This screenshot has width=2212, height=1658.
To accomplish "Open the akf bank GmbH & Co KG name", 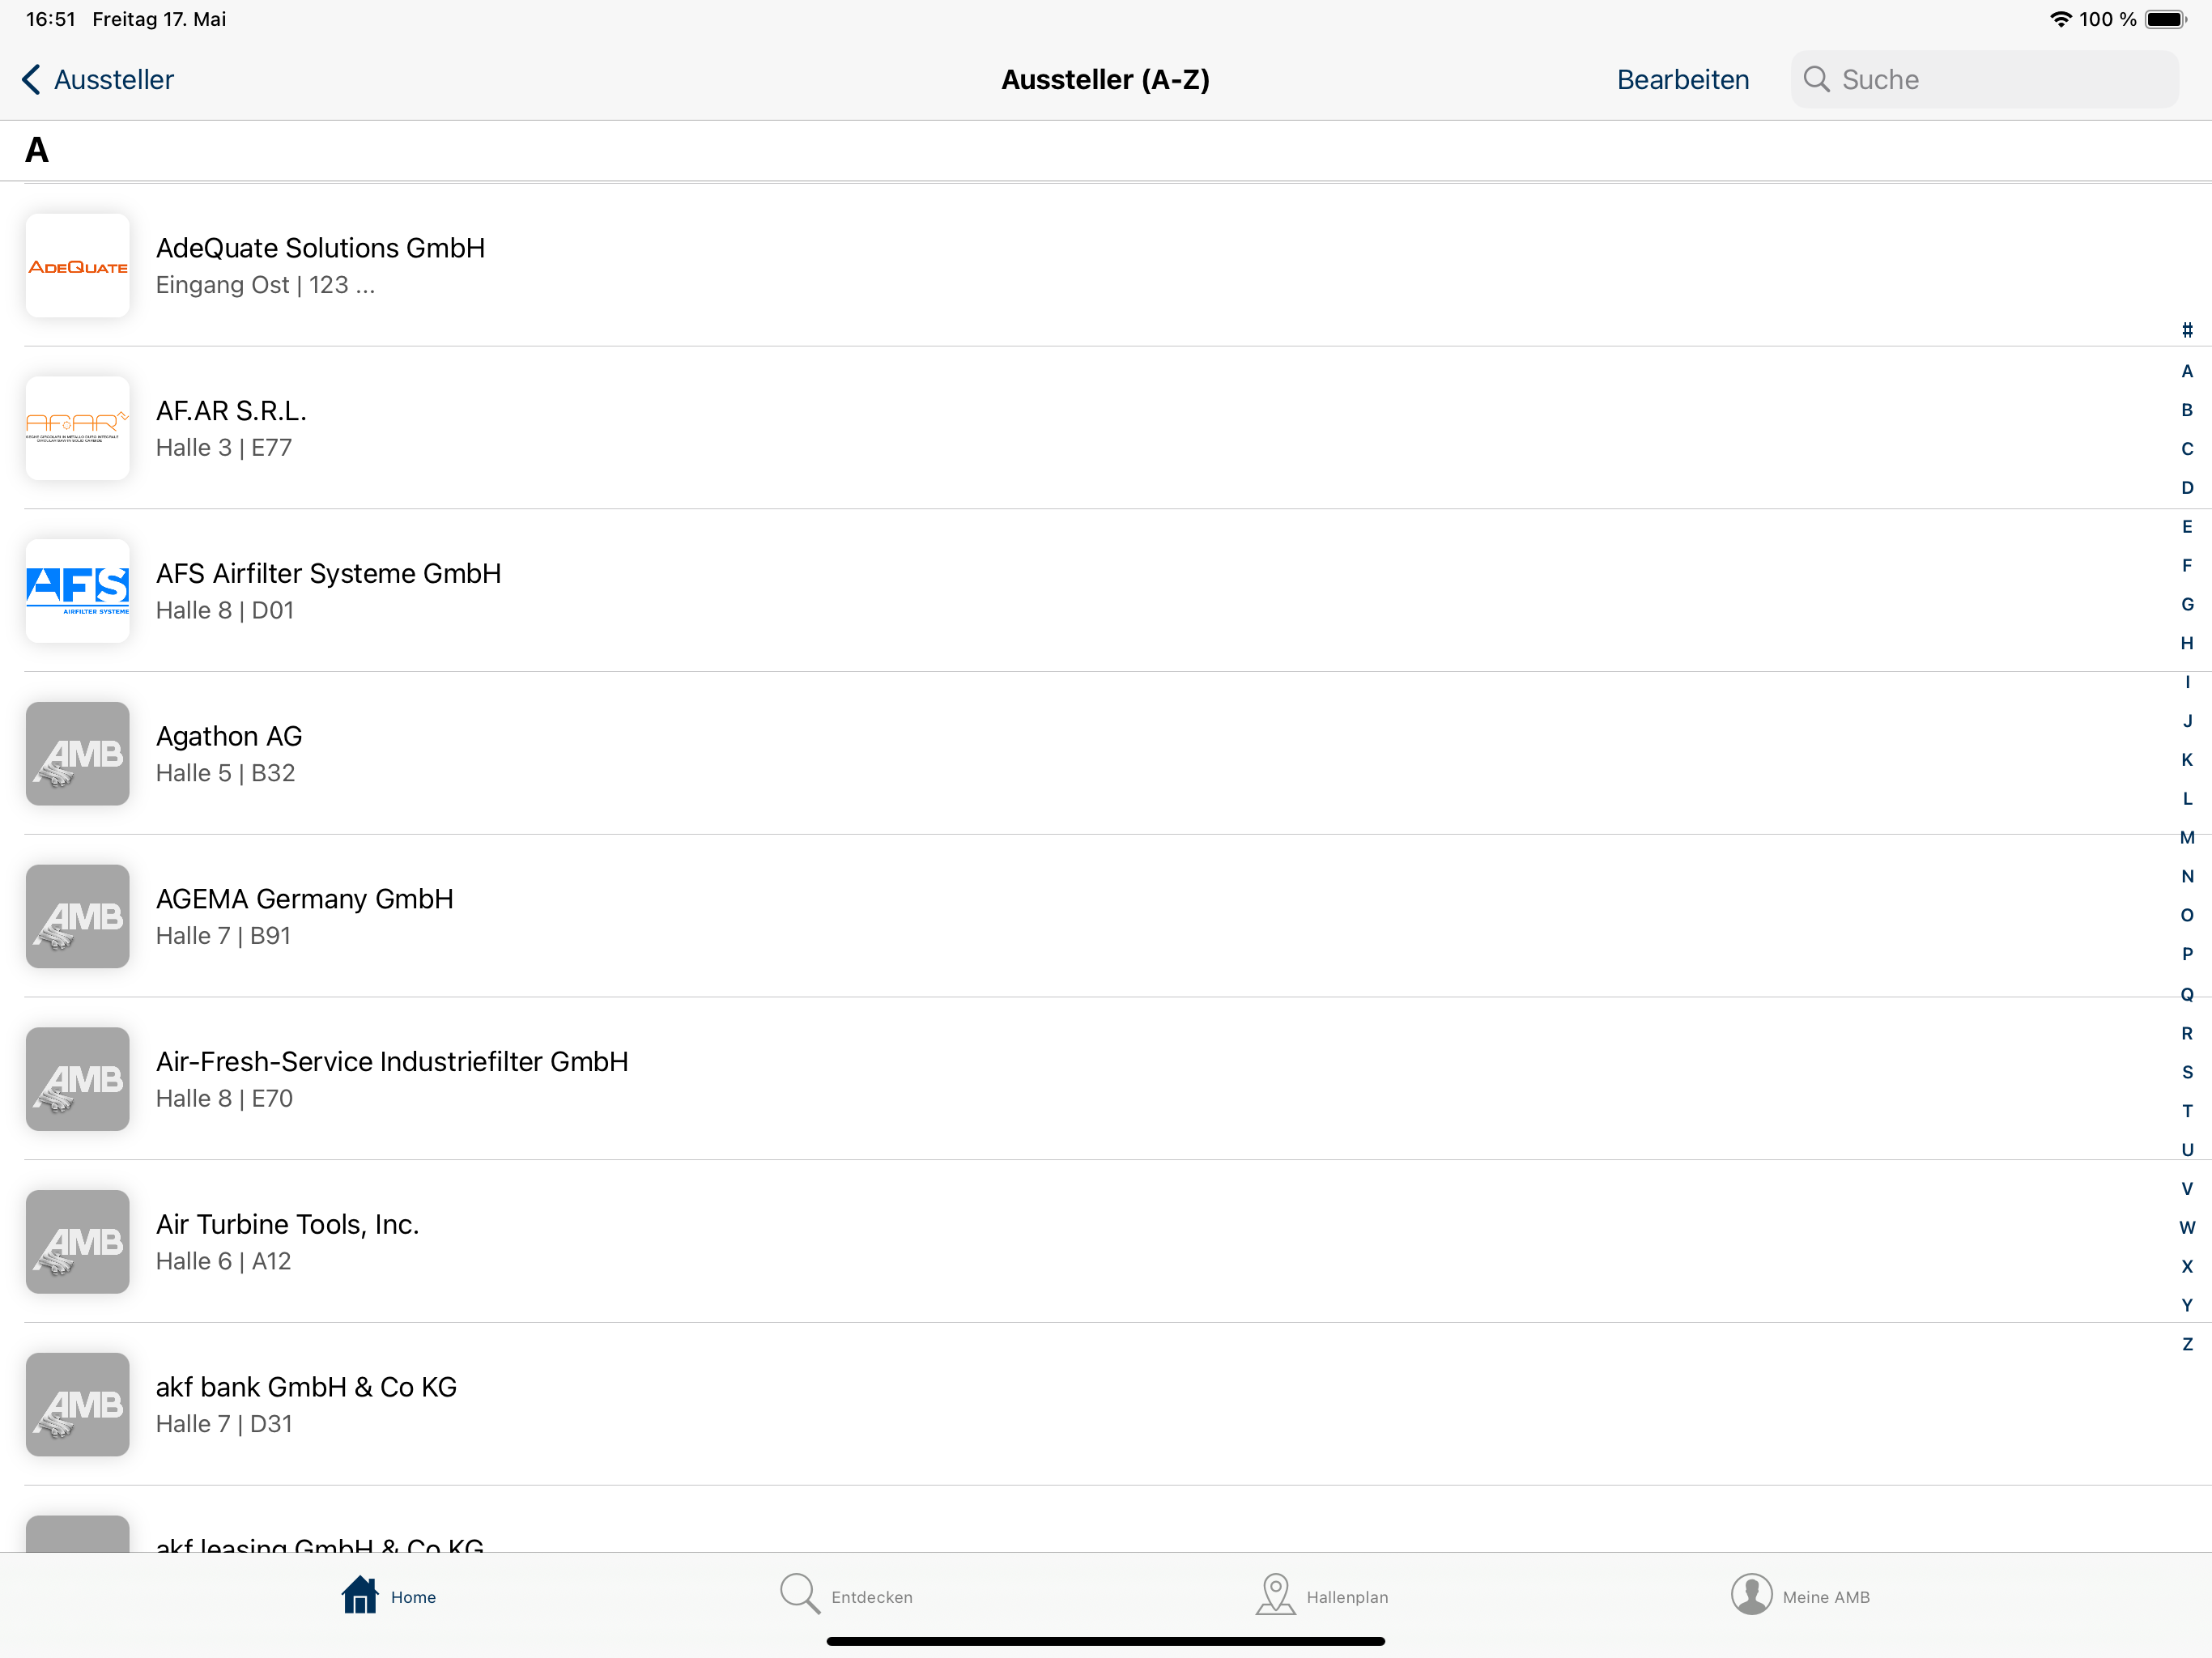I will 306,1388.
